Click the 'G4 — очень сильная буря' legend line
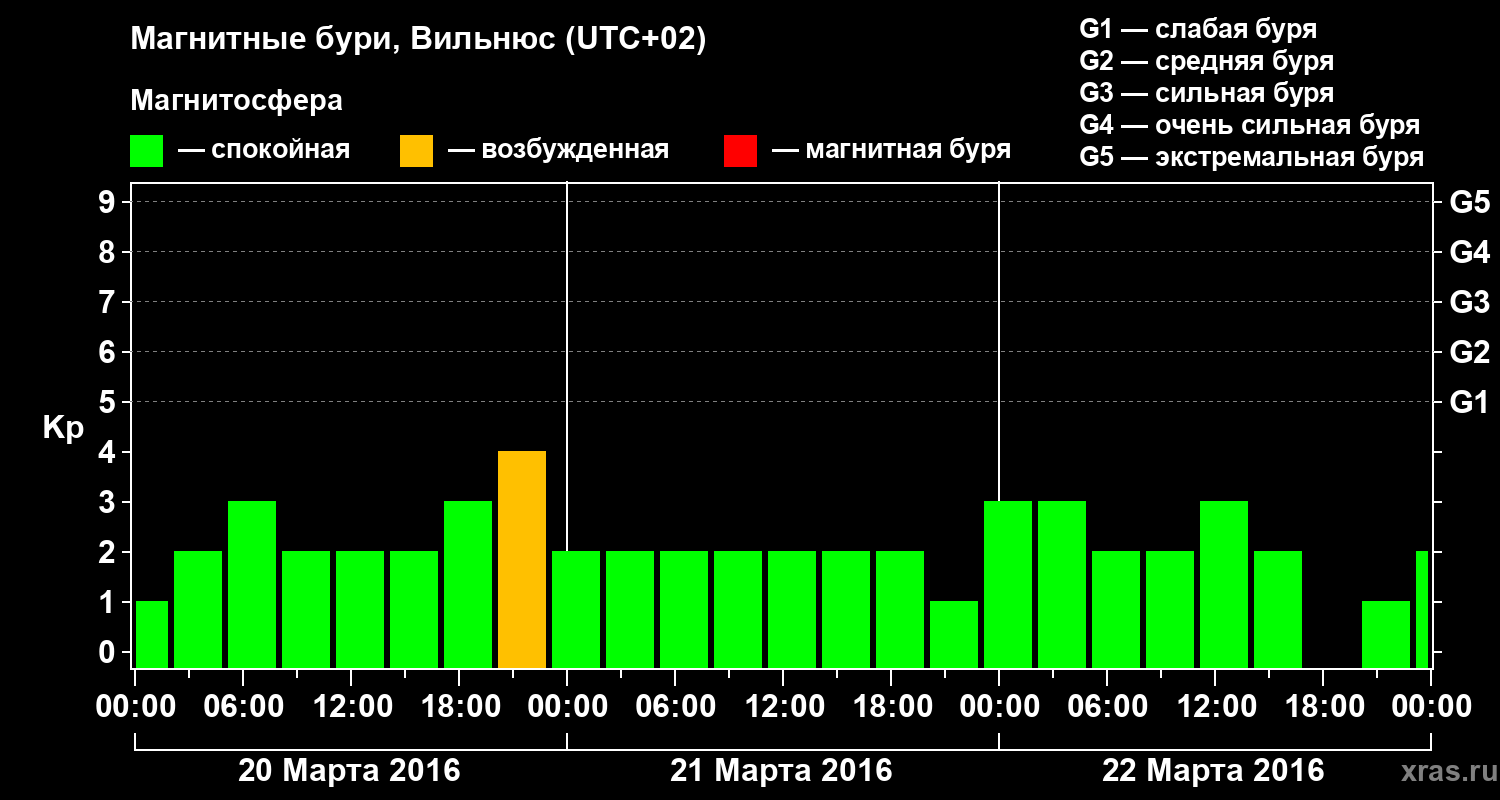This screenshot has width=1500, height=800. coord(1250,125)
